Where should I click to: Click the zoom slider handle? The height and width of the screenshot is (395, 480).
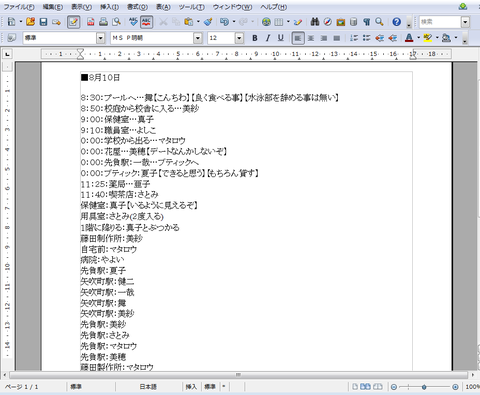[x=424, y=387]
